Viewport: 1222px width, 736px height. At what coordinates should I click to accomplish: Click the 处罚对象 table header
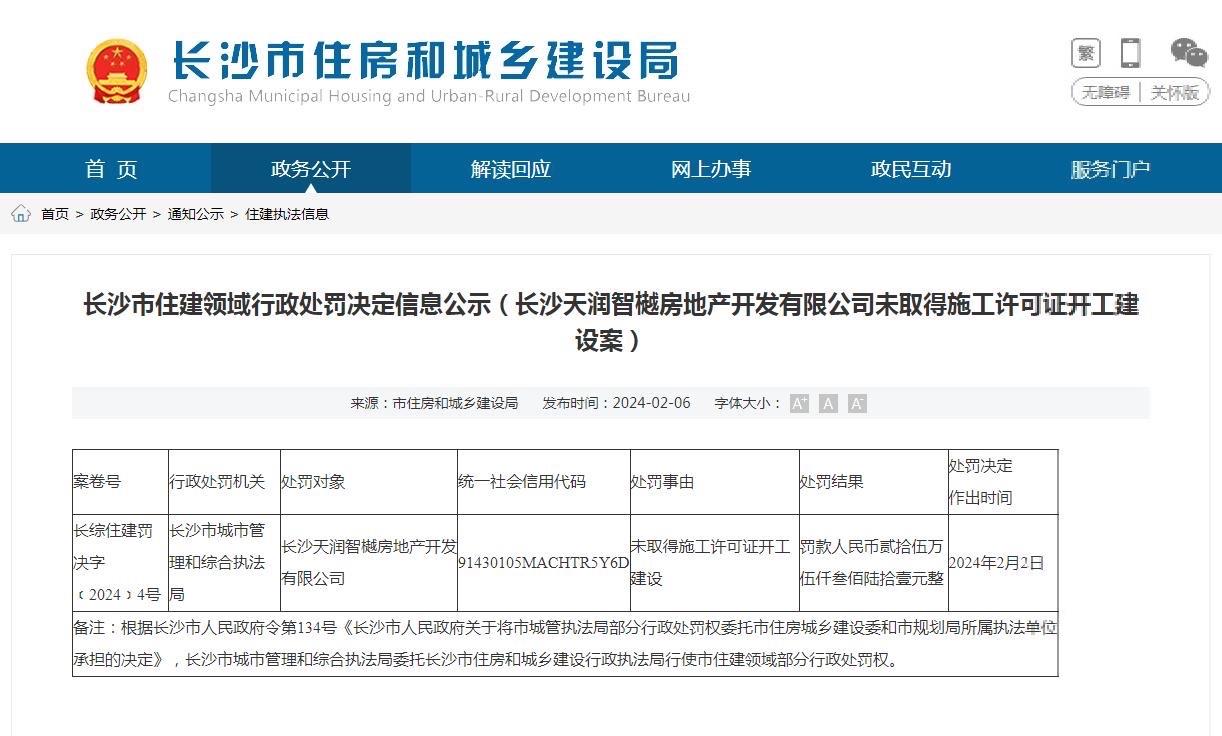coord(369,482)
